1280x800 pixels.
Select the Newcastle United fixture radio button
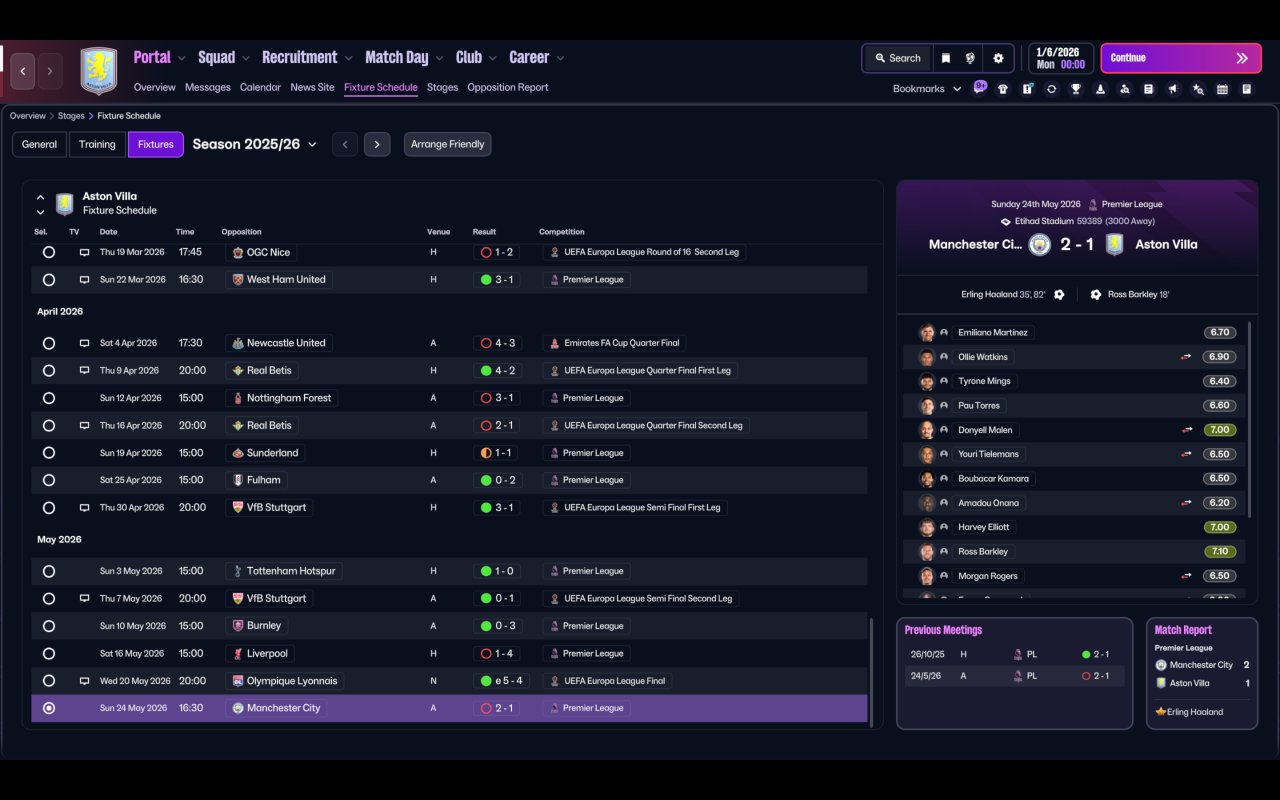coord(48,343)
